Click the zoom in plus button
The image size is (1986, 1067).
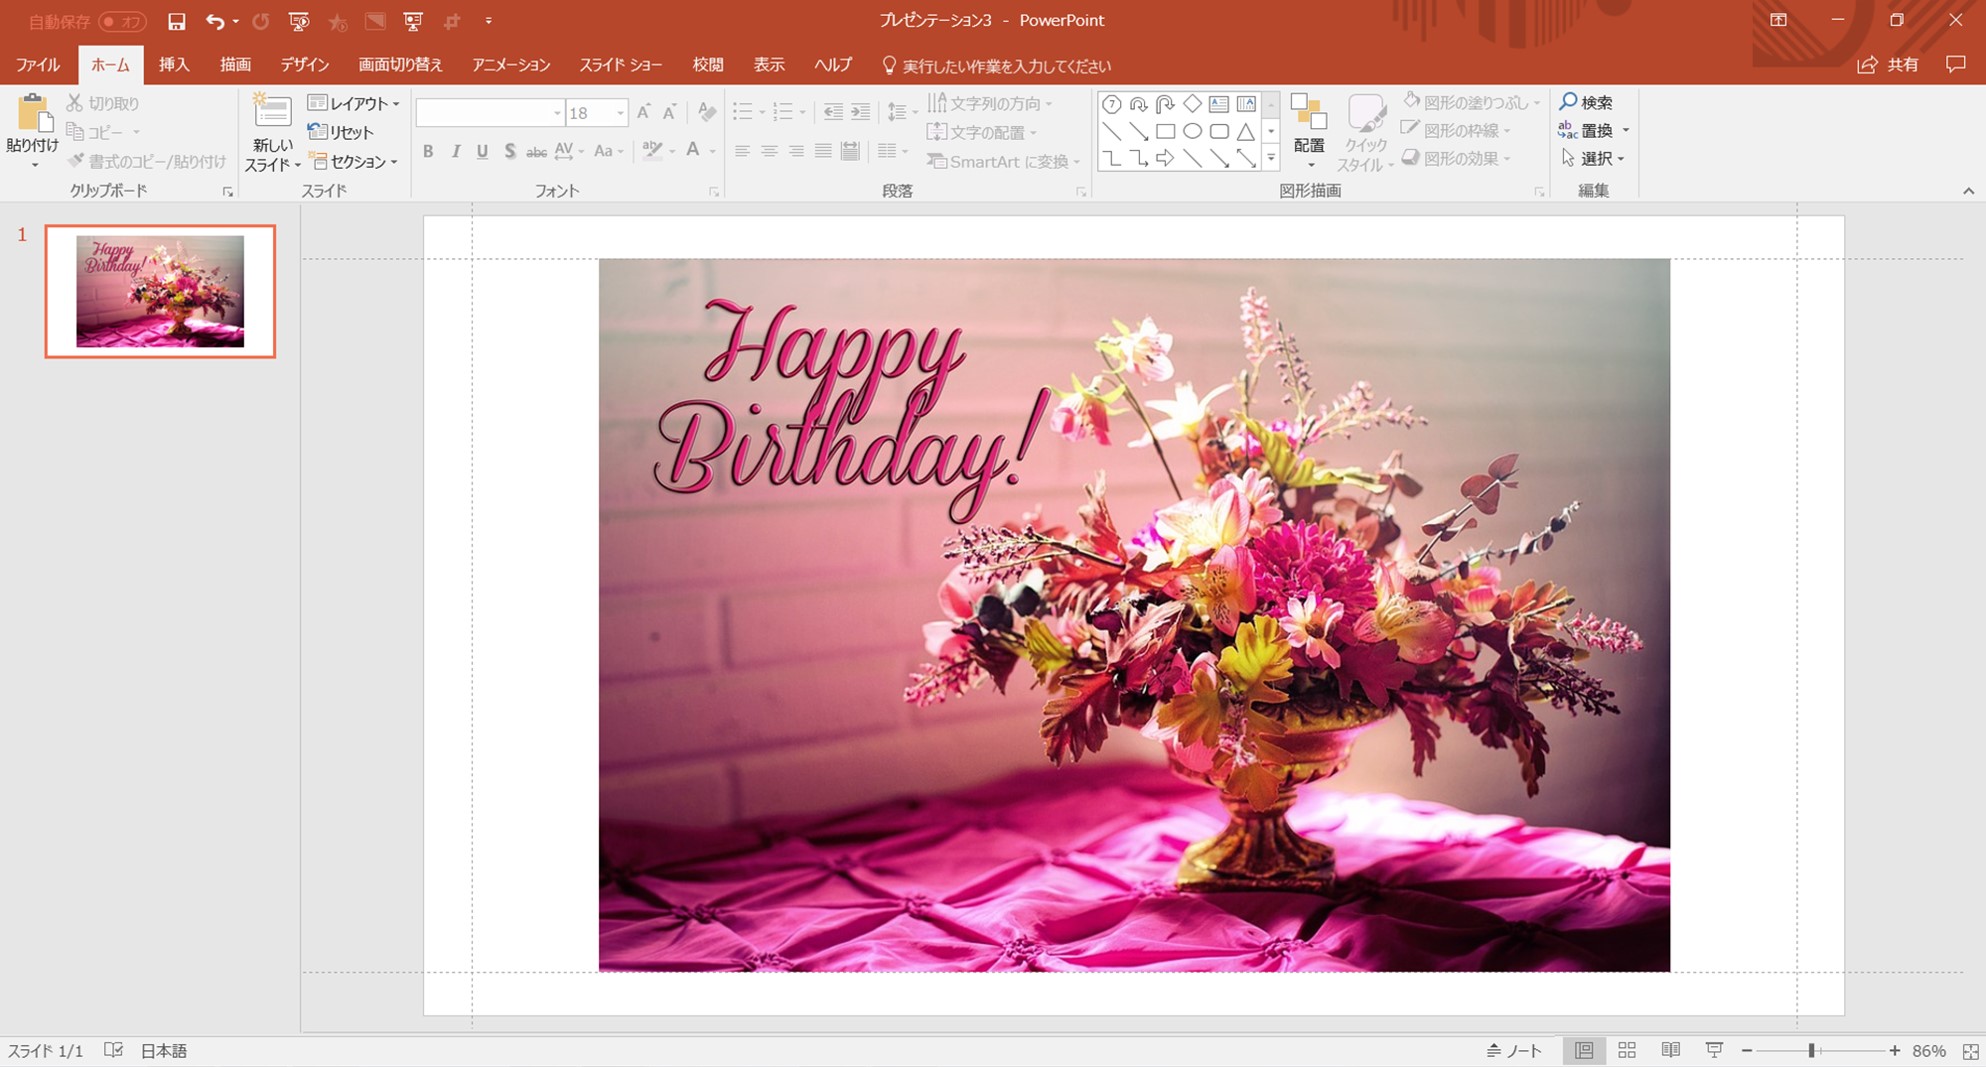click(x=1894, y=1051)
